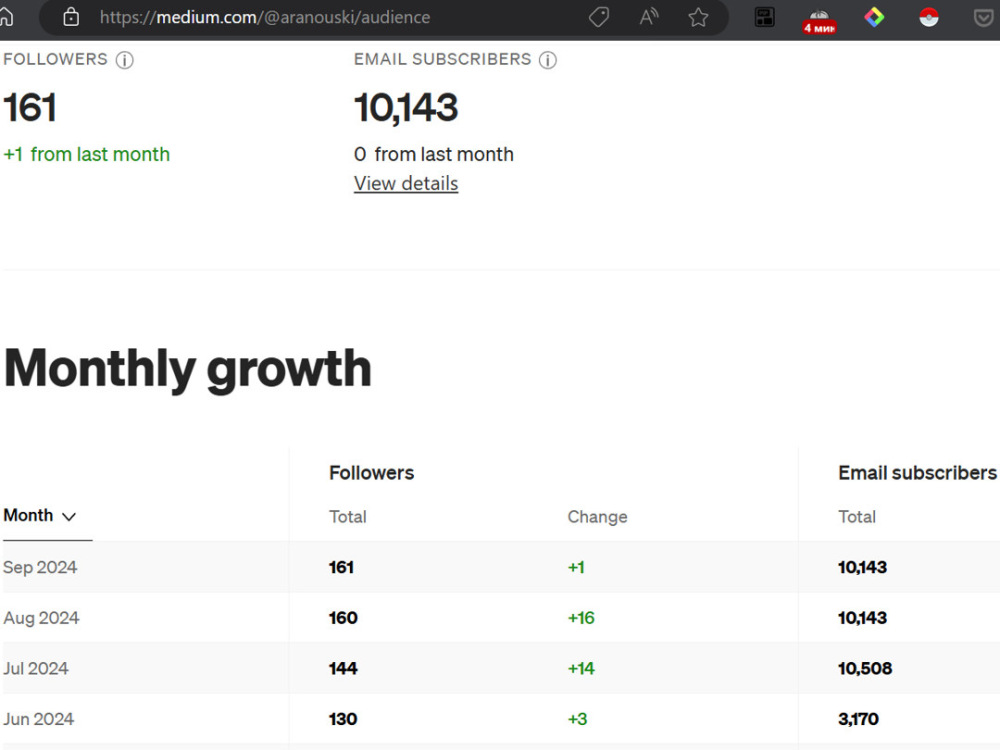The image size is (1000, 750).
Task: Click the Change column sub-header
Action: pos(598,517)
